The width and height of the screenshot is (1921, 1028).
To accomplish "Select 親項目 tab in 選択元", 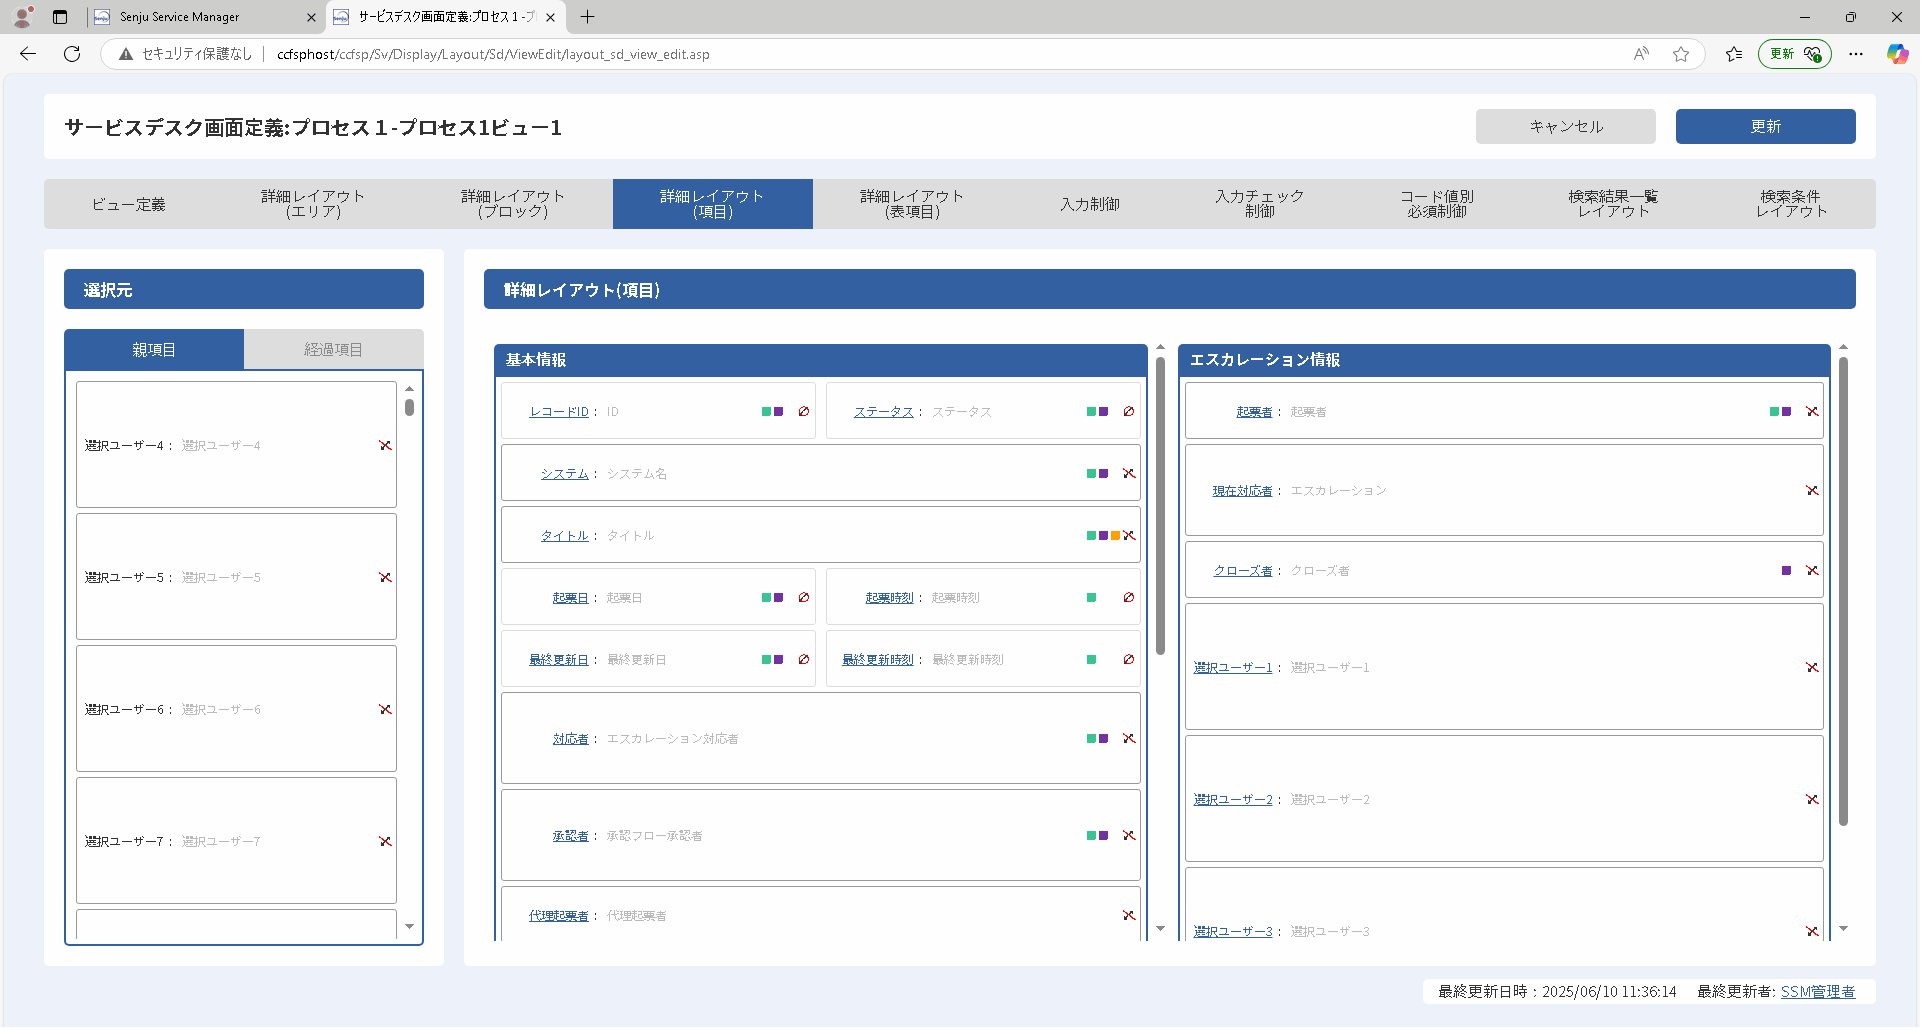I will 154,350.
